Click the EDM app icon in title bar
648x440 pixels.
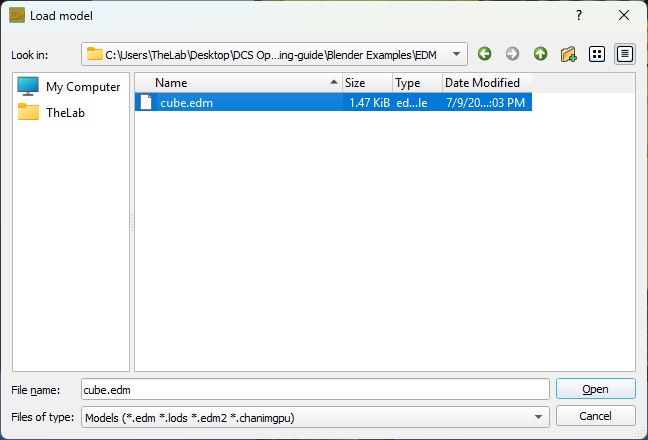17,15
